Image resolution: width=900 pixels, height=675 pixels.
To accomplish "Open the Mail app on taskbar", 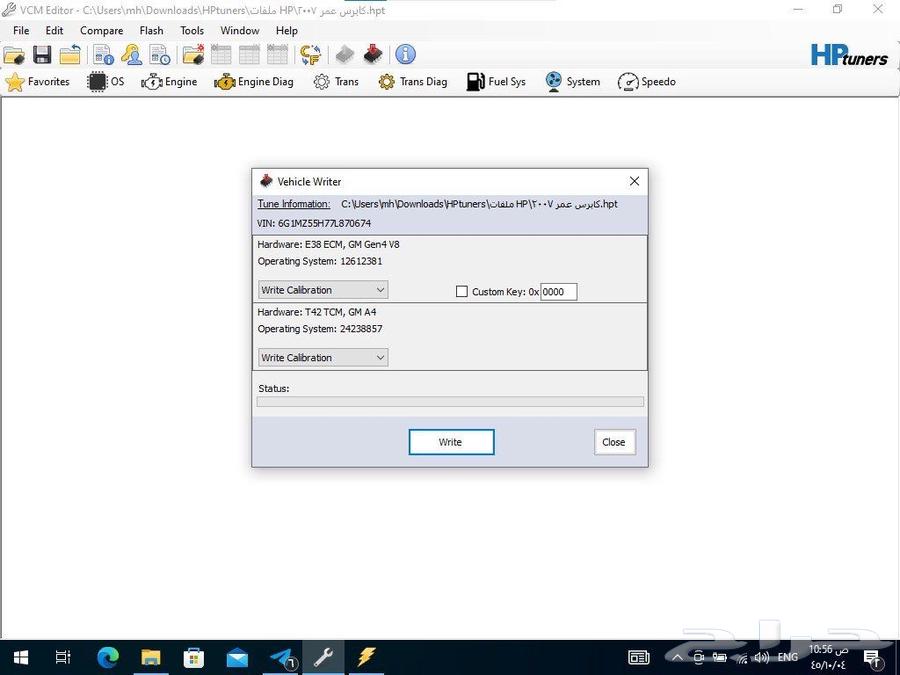I will point(237,657).
